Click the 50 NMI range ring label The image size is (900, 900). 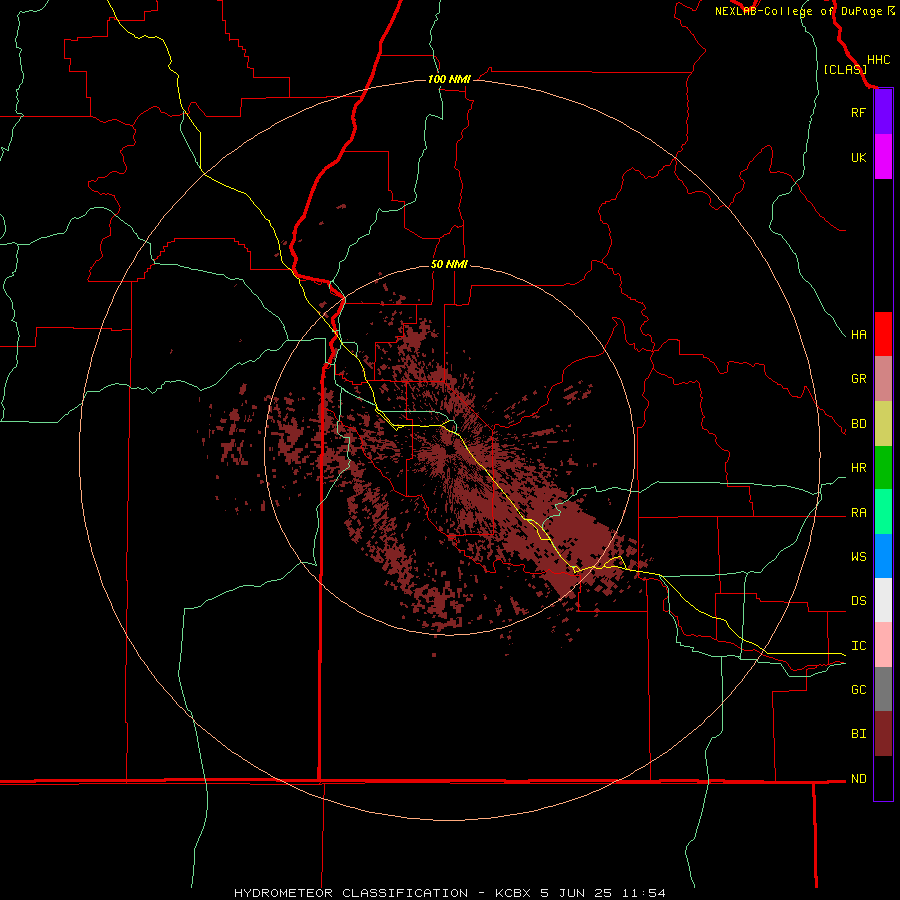(x=449, y=264)
